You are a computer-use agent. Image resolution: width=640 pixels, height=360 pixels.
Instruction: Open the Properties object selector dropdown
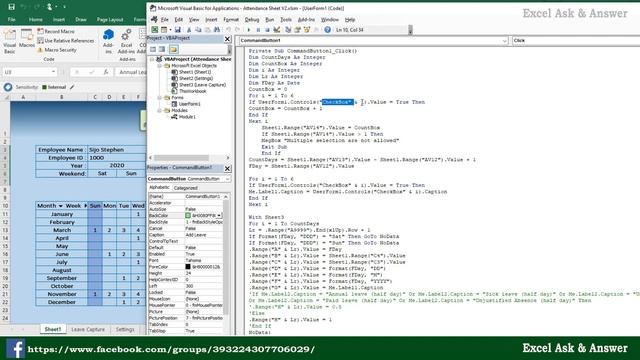point(227,179)
